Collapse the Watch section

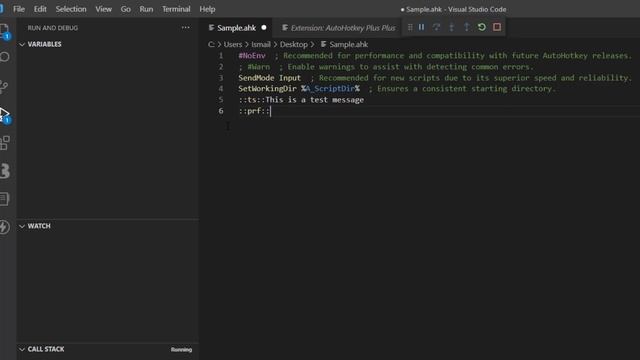coord(22,226)
